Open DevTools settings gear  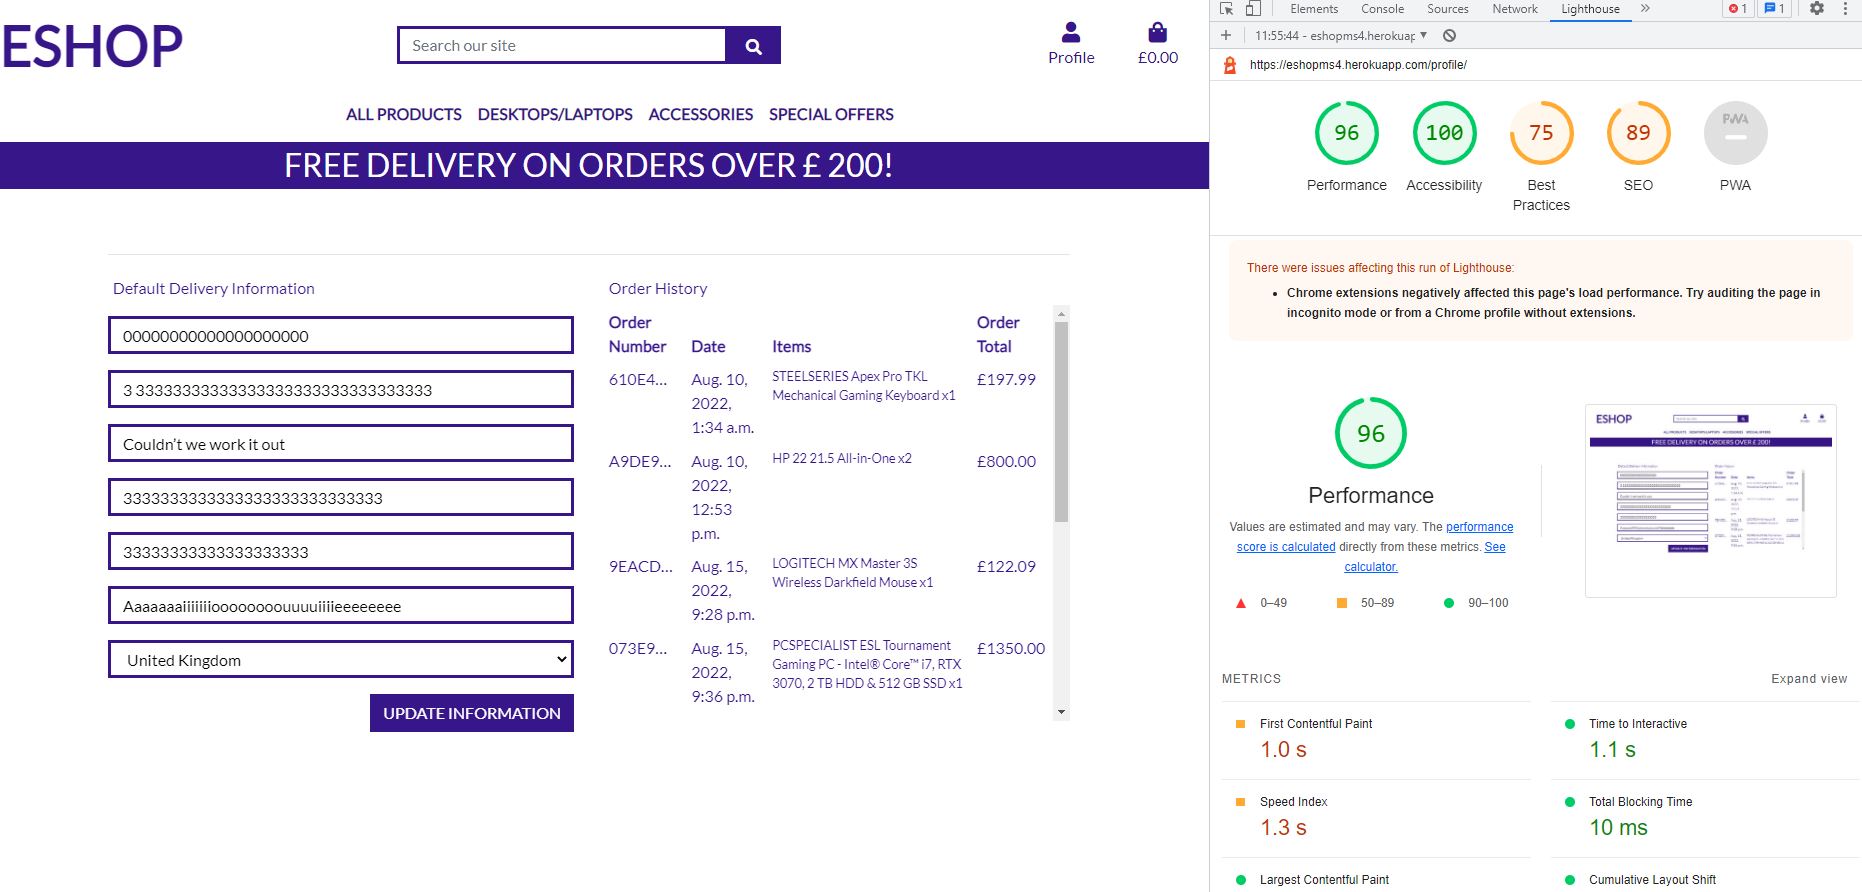pos(1817,9)
